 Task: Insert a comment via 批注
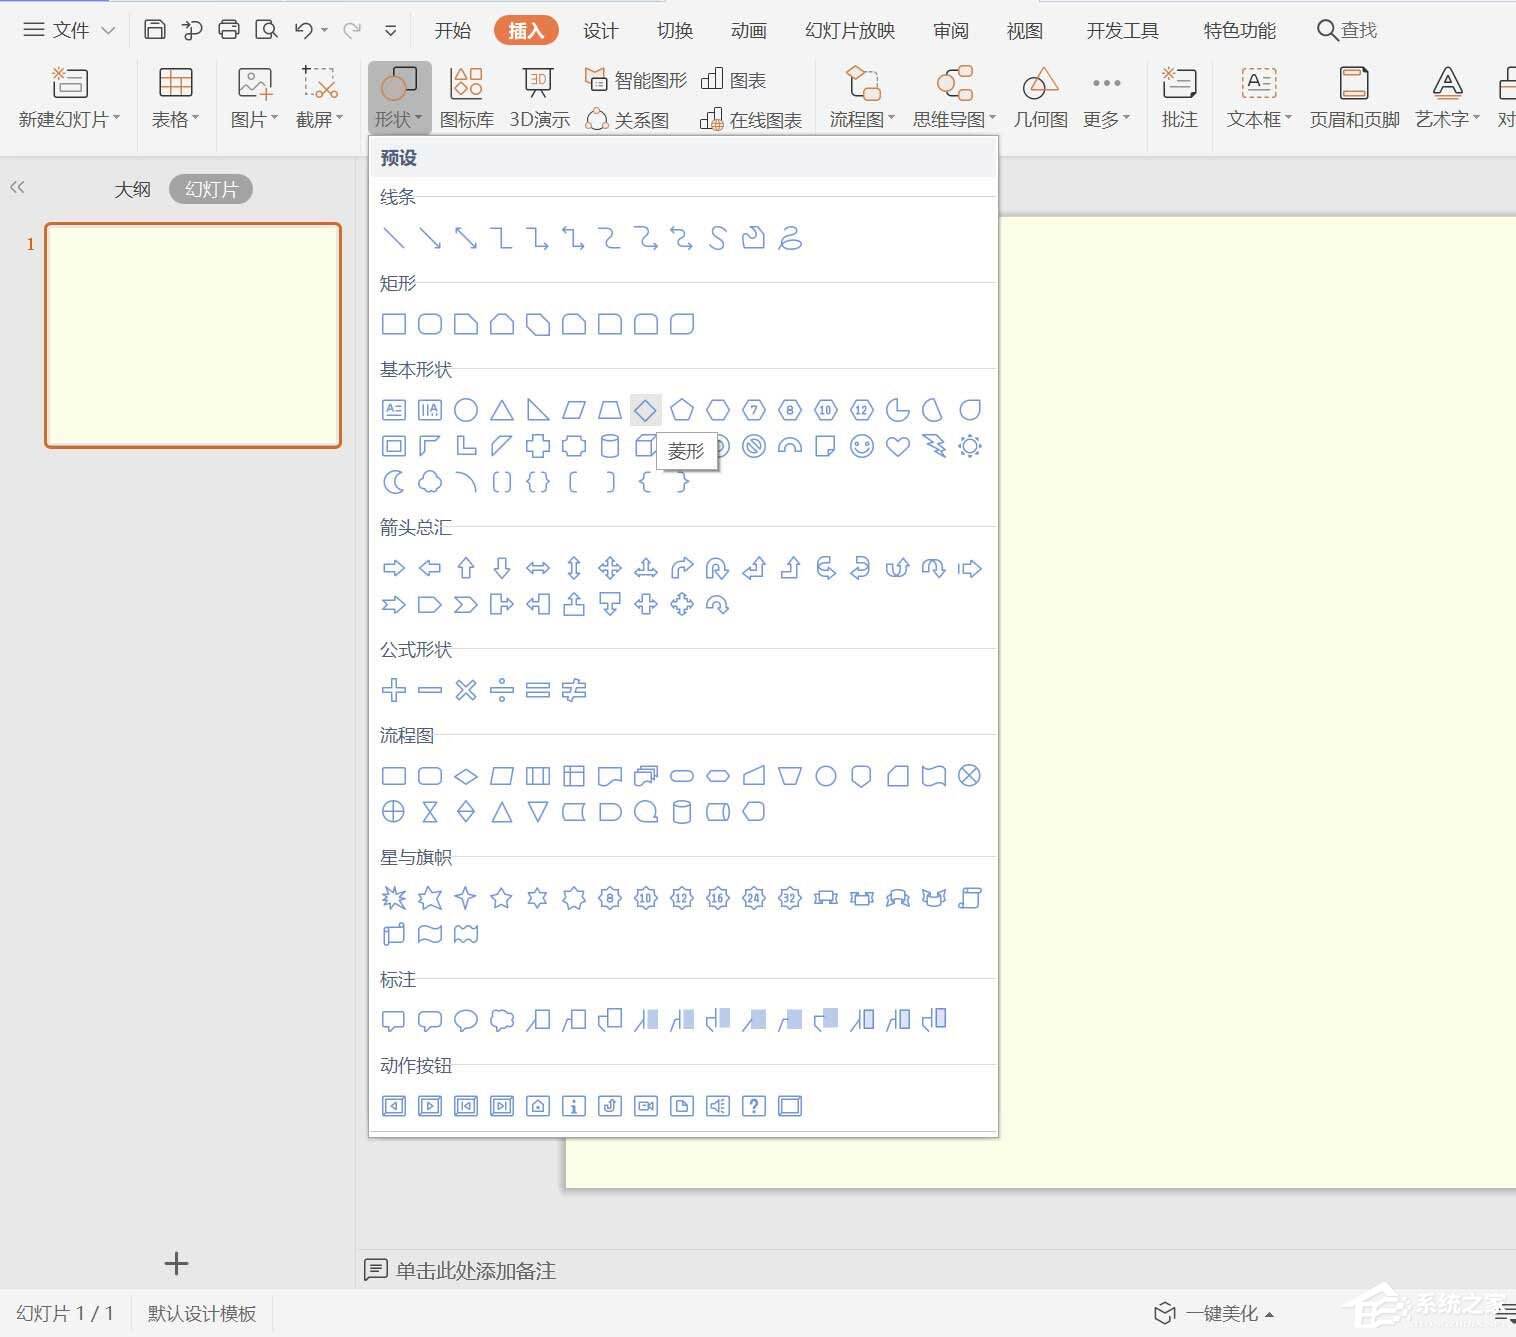click(x=1180, y=97)
